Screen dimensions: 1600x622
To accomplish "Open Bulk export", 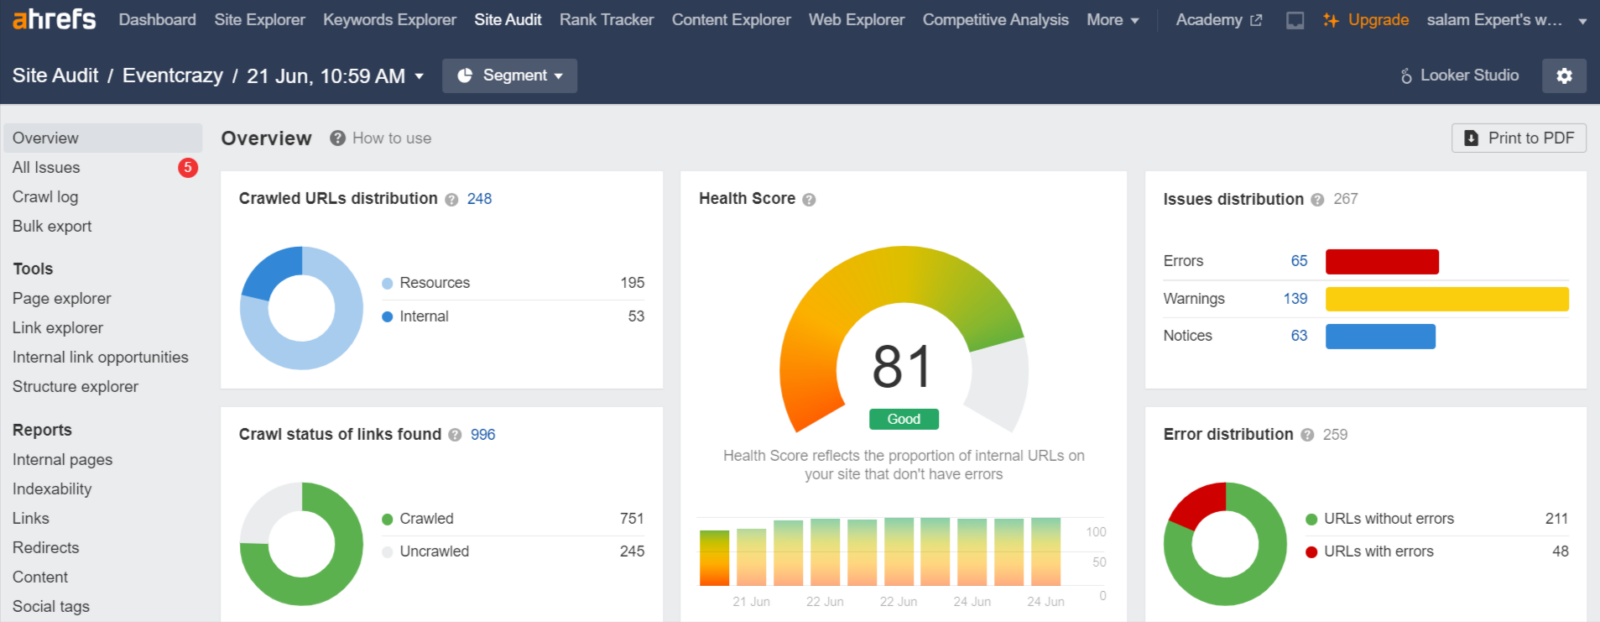I will click(x=52, y=226).
